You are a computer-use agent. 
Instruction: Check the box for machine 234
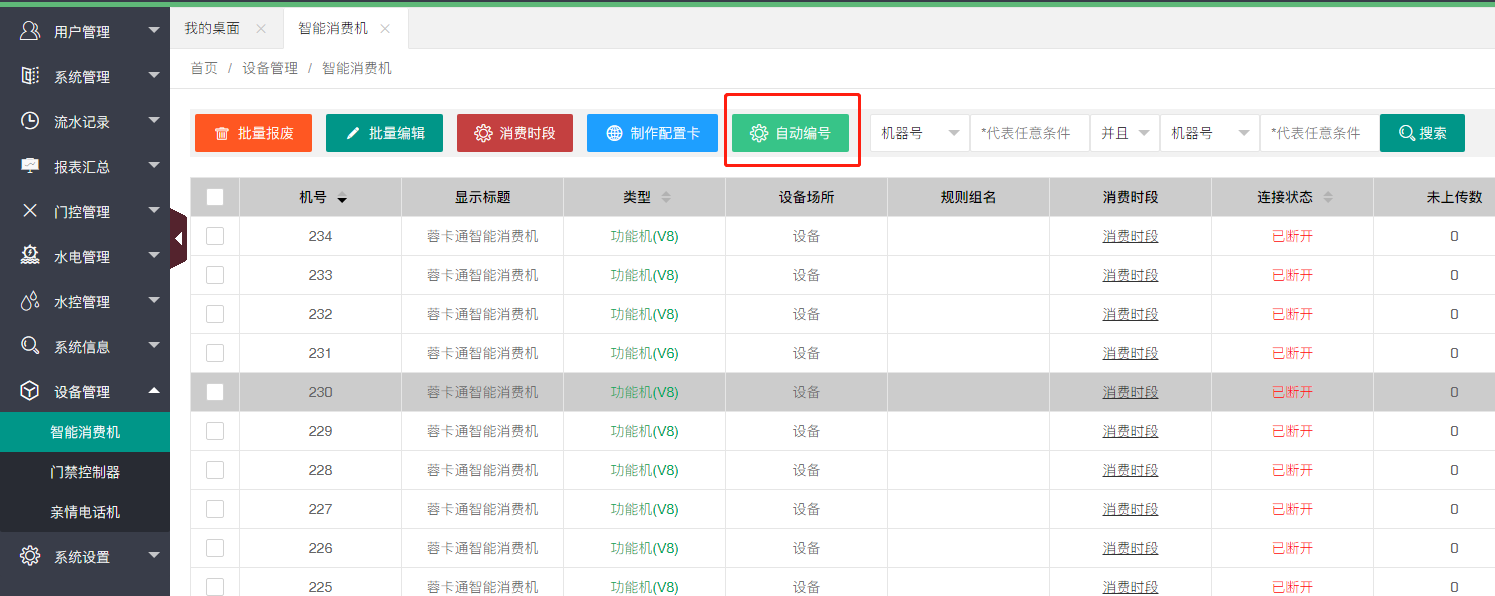215,236
